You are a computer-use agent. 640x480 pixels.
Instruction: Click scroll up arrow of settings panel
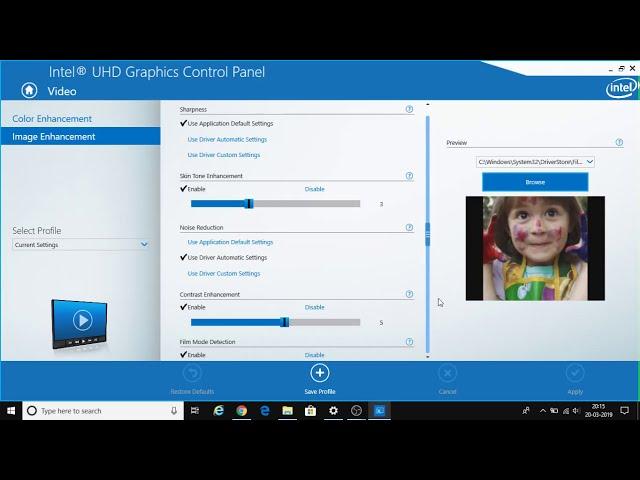(427, 104)
